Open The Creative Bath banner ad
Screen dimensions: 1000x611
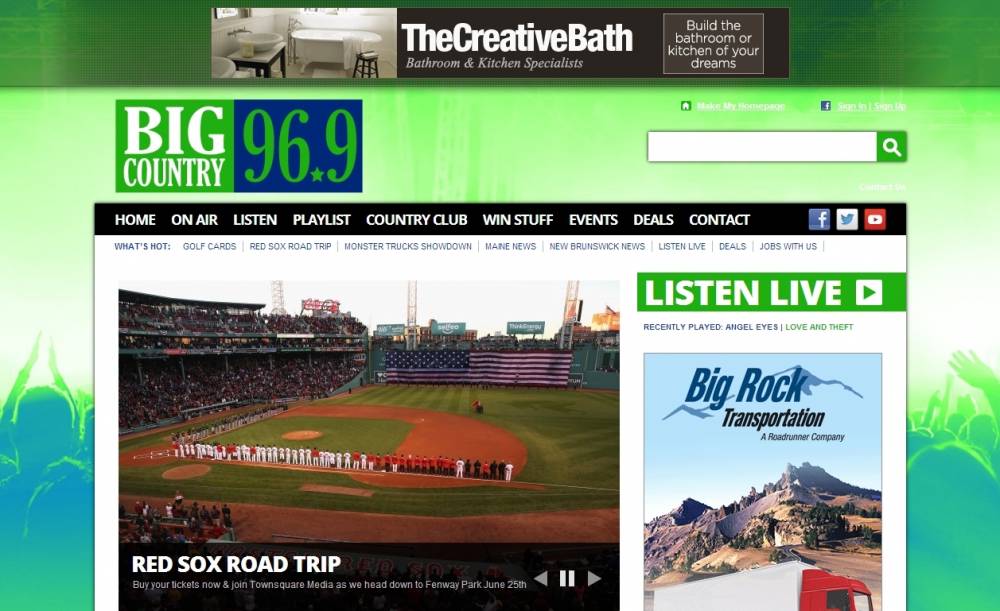pos(500,43)
